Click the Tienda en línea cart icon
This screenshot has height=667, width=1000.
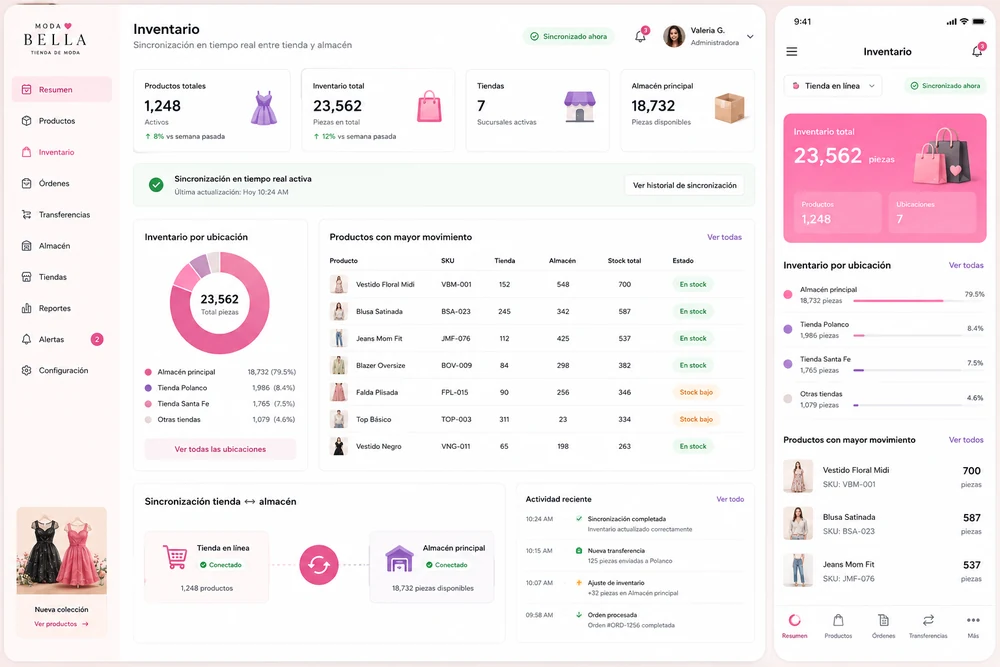(x=175, y=557)
